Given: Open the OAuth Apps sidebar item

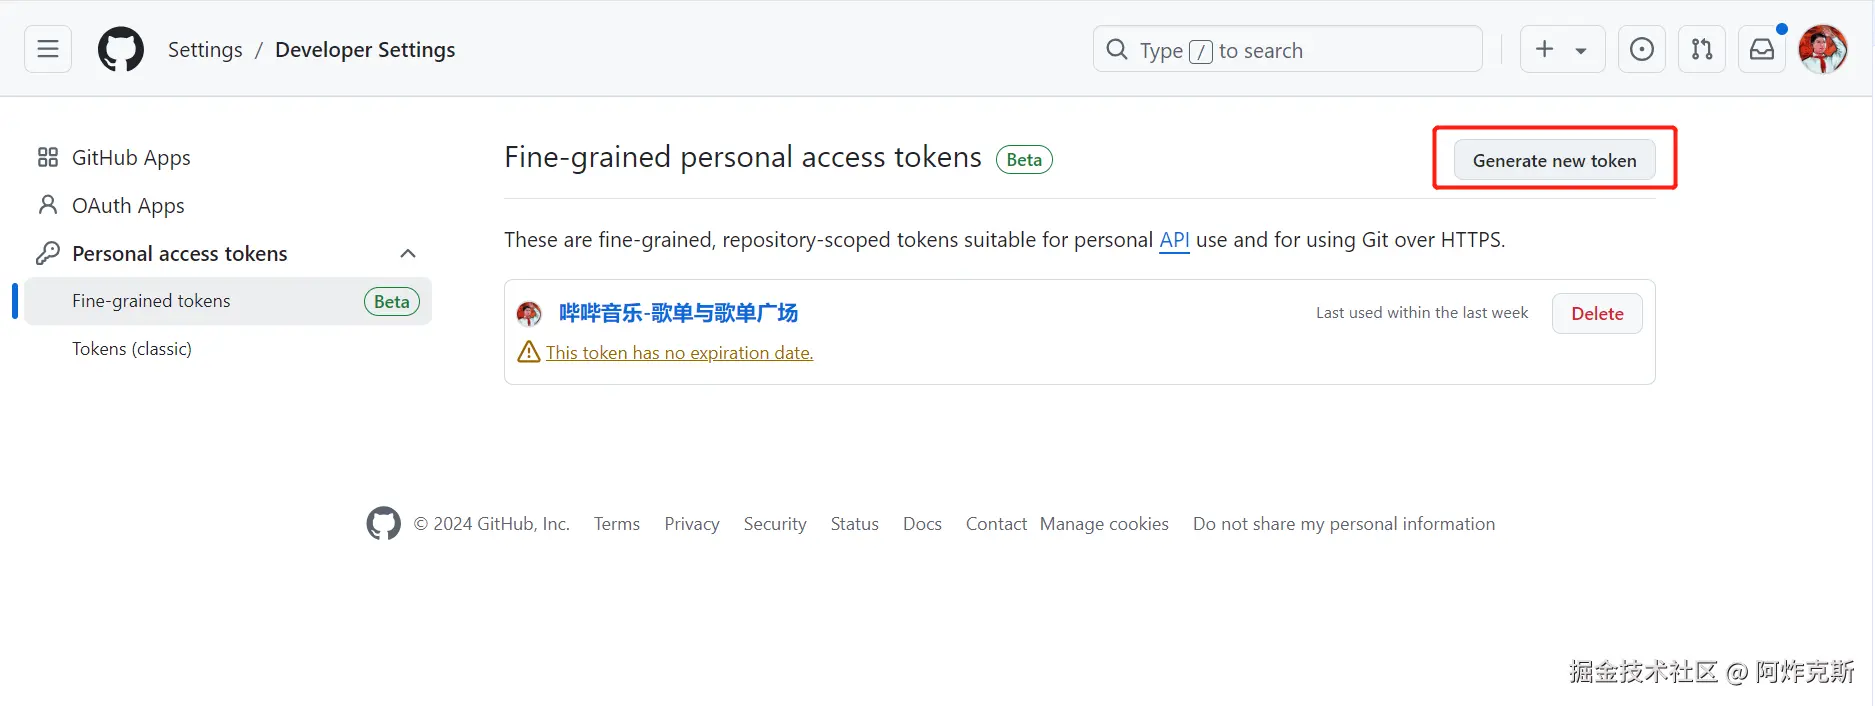Looking at the screenshot, I should click(x=128, y=206).
